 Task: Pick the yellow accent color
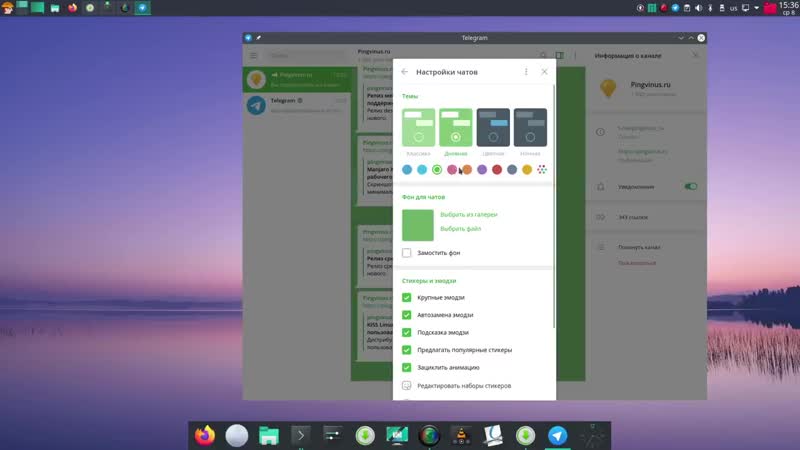pos(527,169)
